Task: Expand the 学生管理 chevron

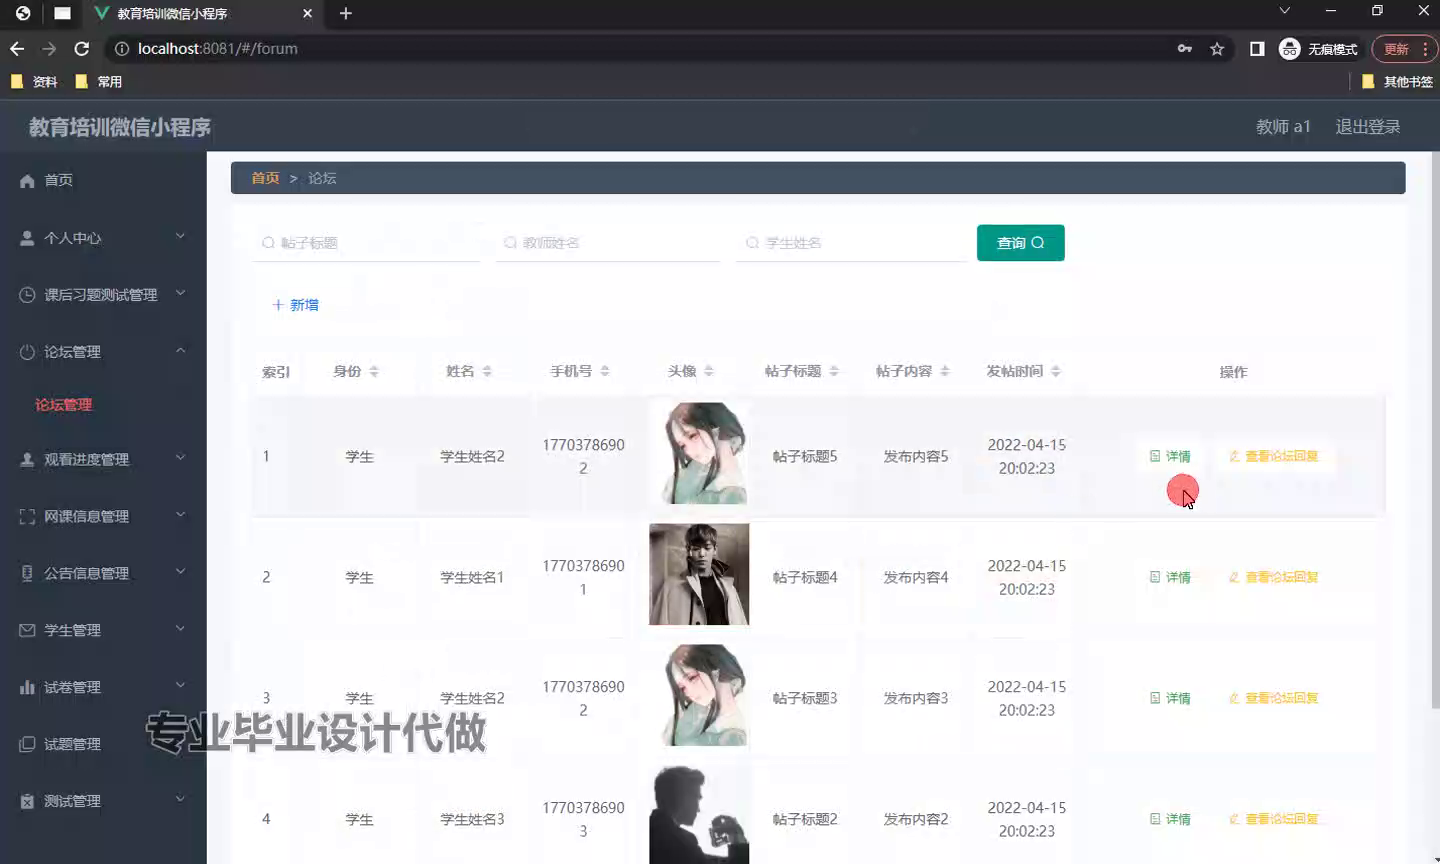Action: [x=180, y=628]
